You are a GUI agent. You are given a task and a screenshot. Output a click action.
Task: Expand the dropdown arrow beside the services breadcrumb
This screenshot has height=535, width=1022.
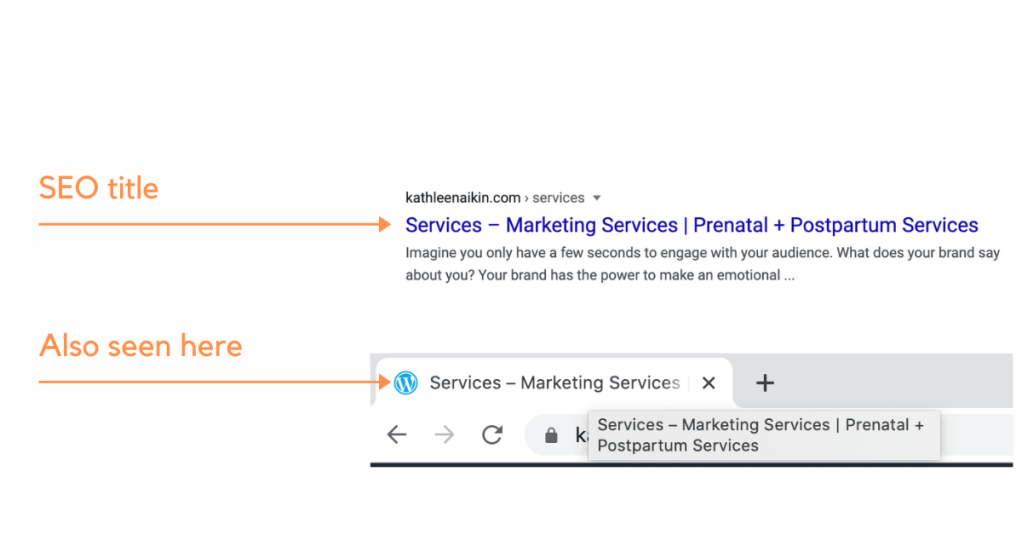click(597, 198)
